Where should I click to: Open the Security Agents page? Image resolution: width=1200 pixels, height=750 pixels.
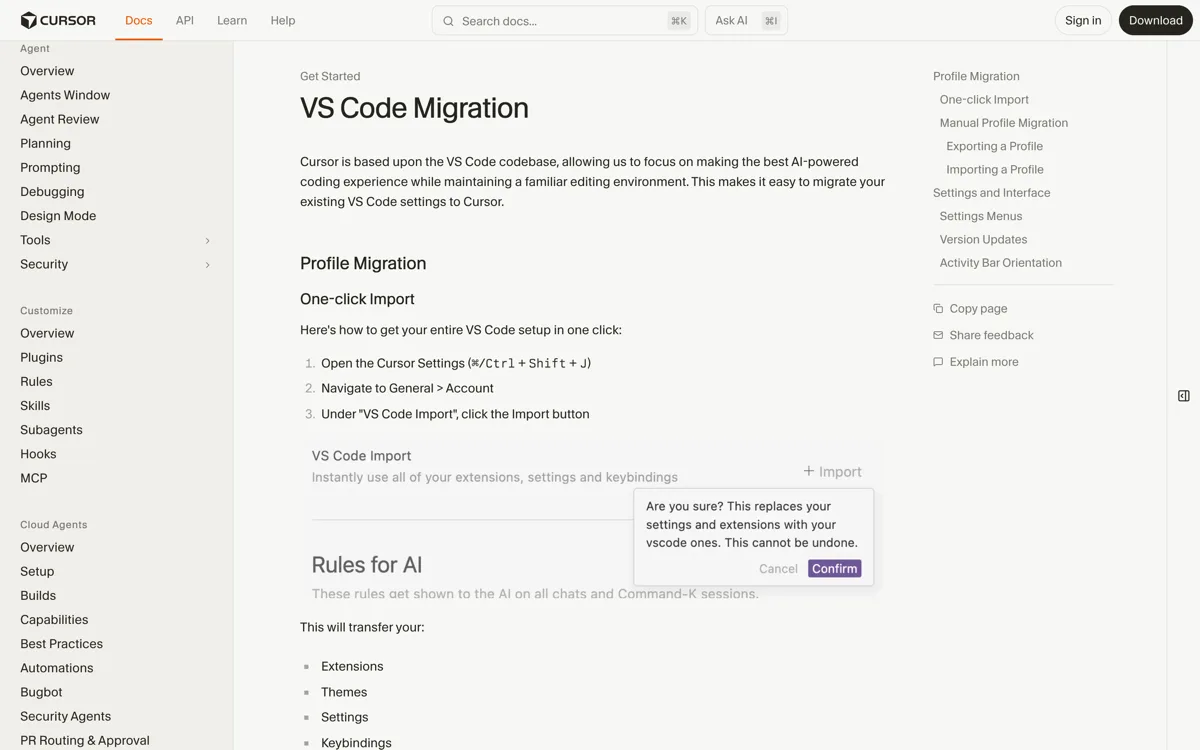tap(65, 716)
